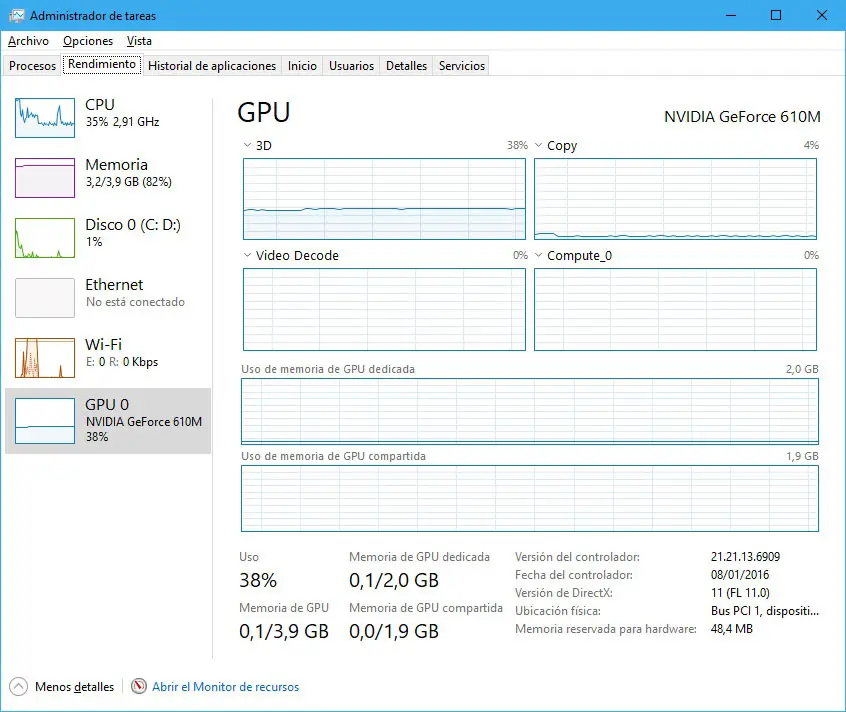This screenshot has width=846, height=712.
Task: Open the Opciones menu
Action: coord(88,41)
